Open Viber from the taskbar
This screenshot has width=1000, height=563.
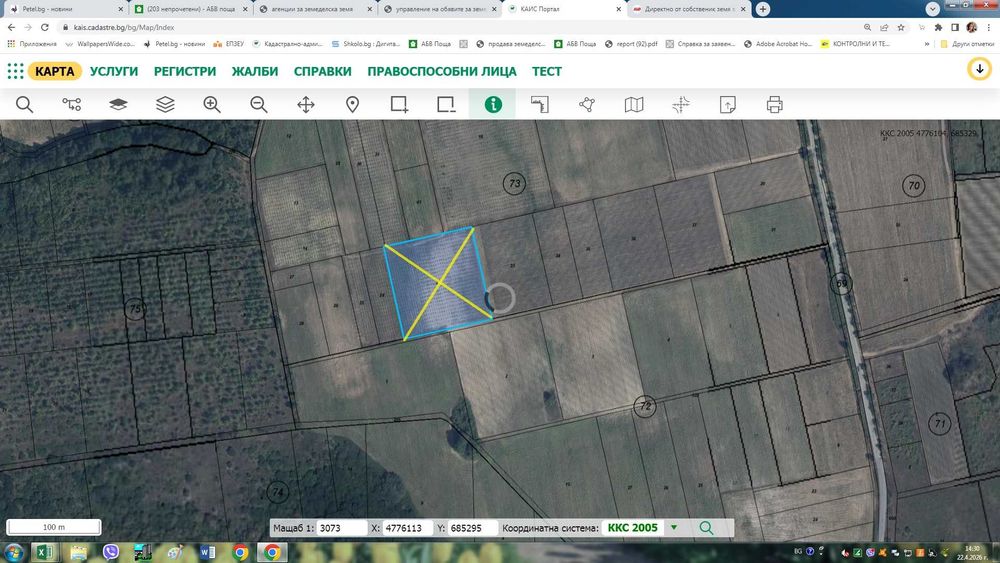111,552
